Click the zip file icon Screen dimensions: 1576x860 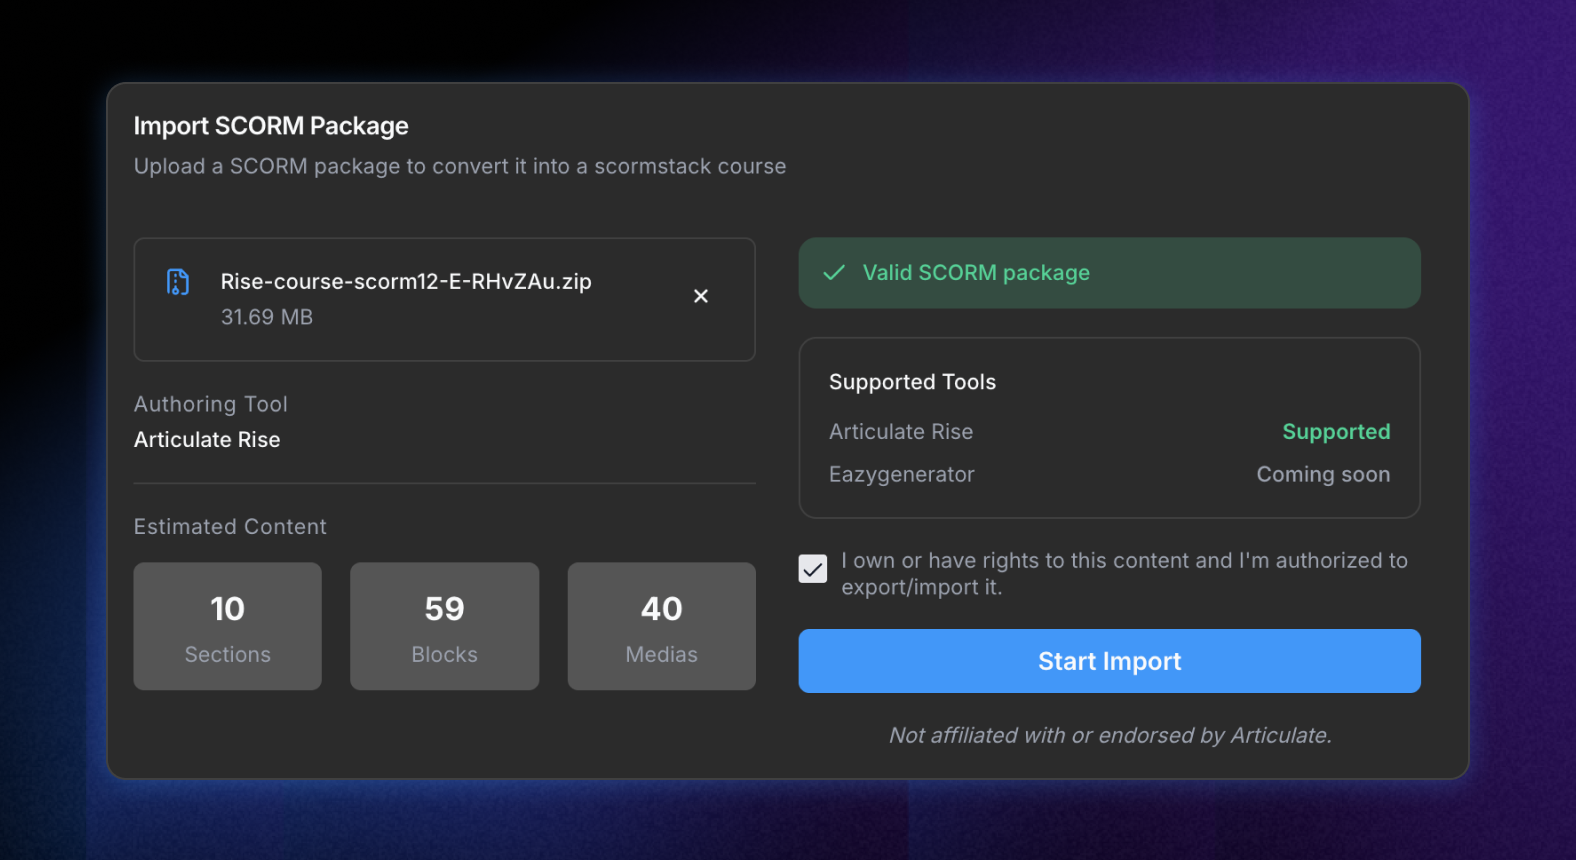178,282
